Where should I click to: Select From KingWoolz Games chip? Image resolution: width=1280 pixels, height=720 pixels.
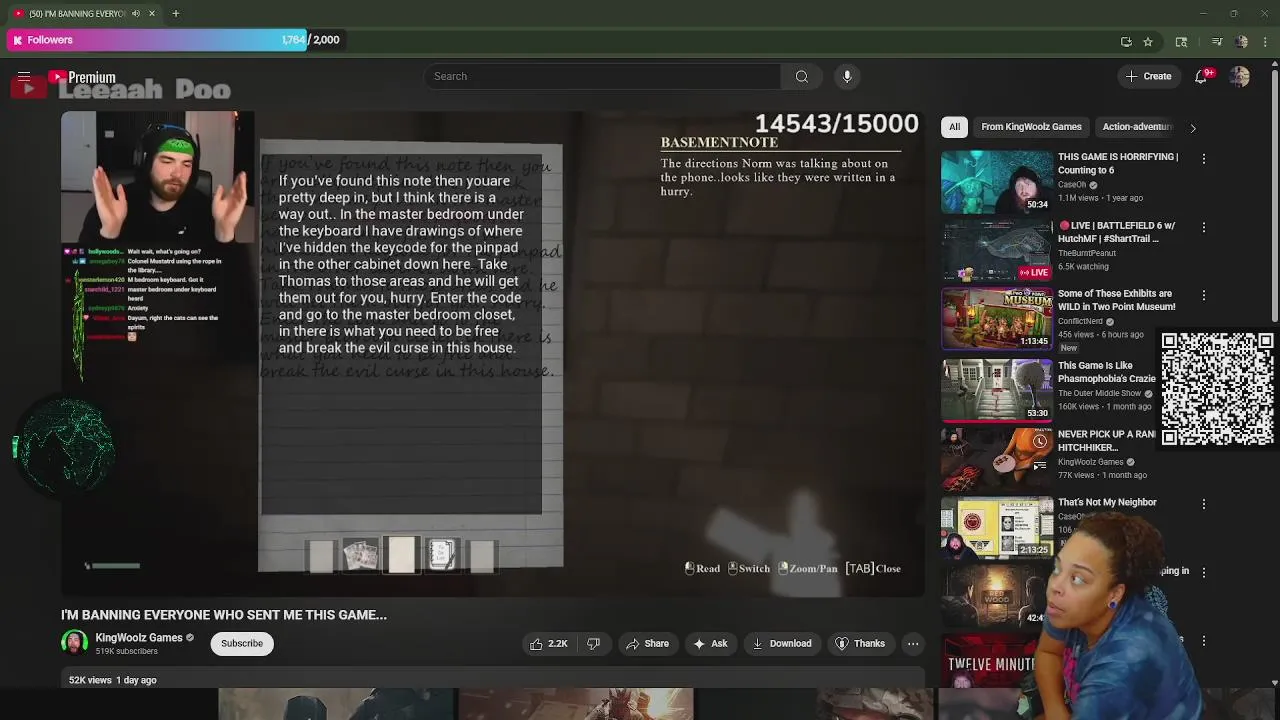(1031, 127)
